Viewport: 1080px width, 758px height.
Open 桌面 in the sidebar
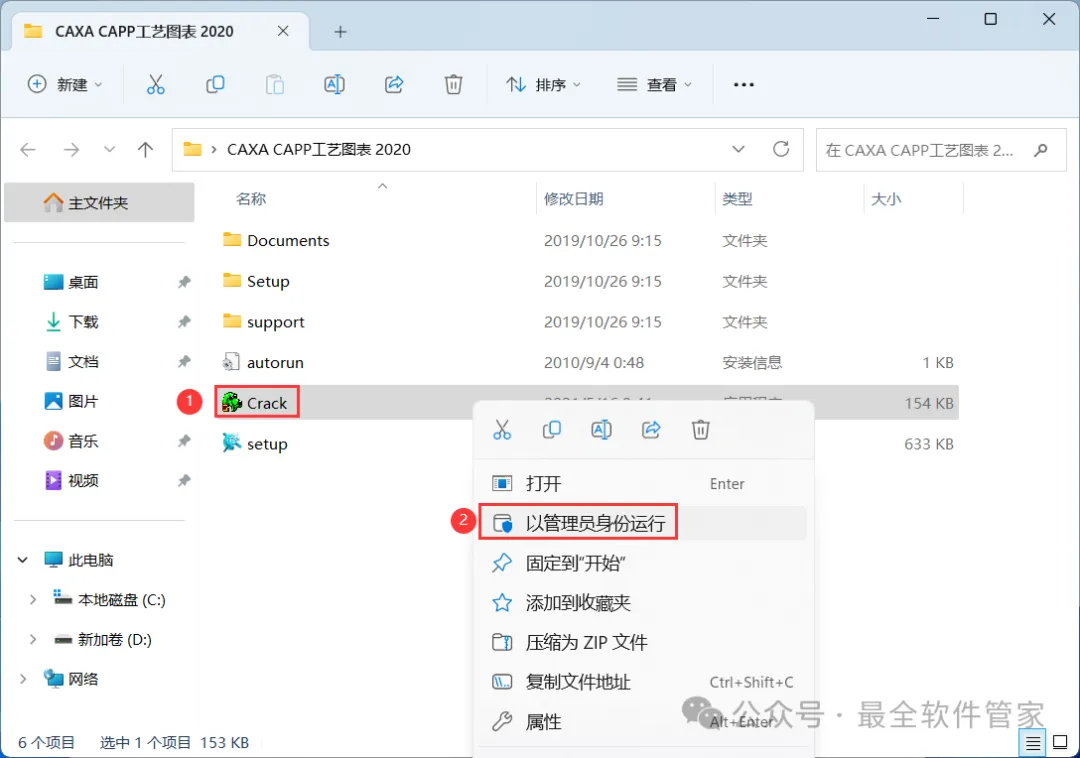[83, 282]
